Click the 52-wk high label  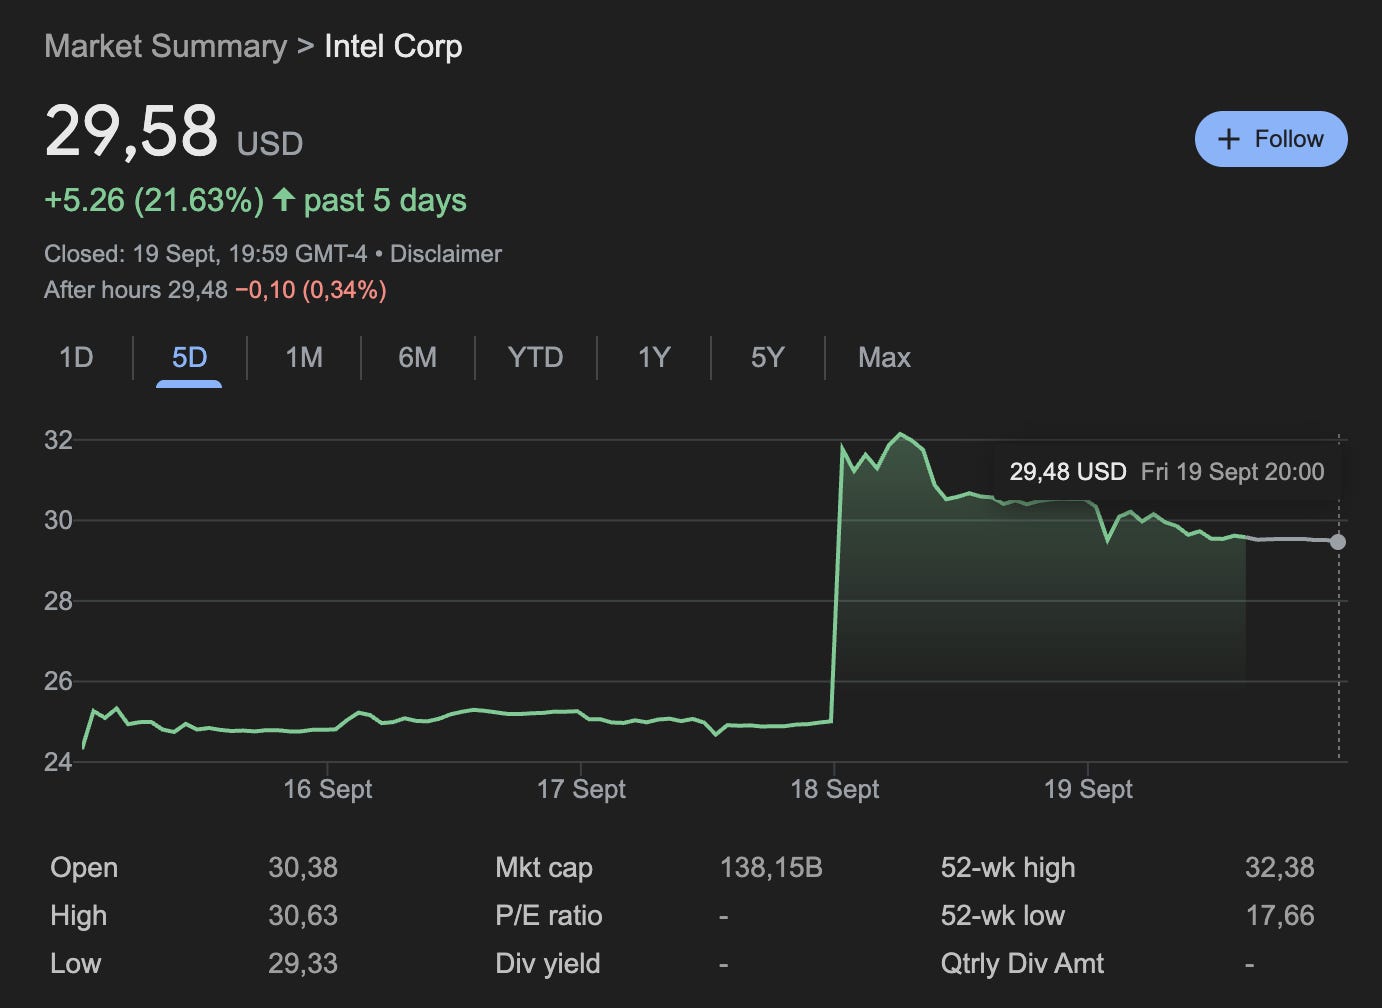tap(1008, 867)
